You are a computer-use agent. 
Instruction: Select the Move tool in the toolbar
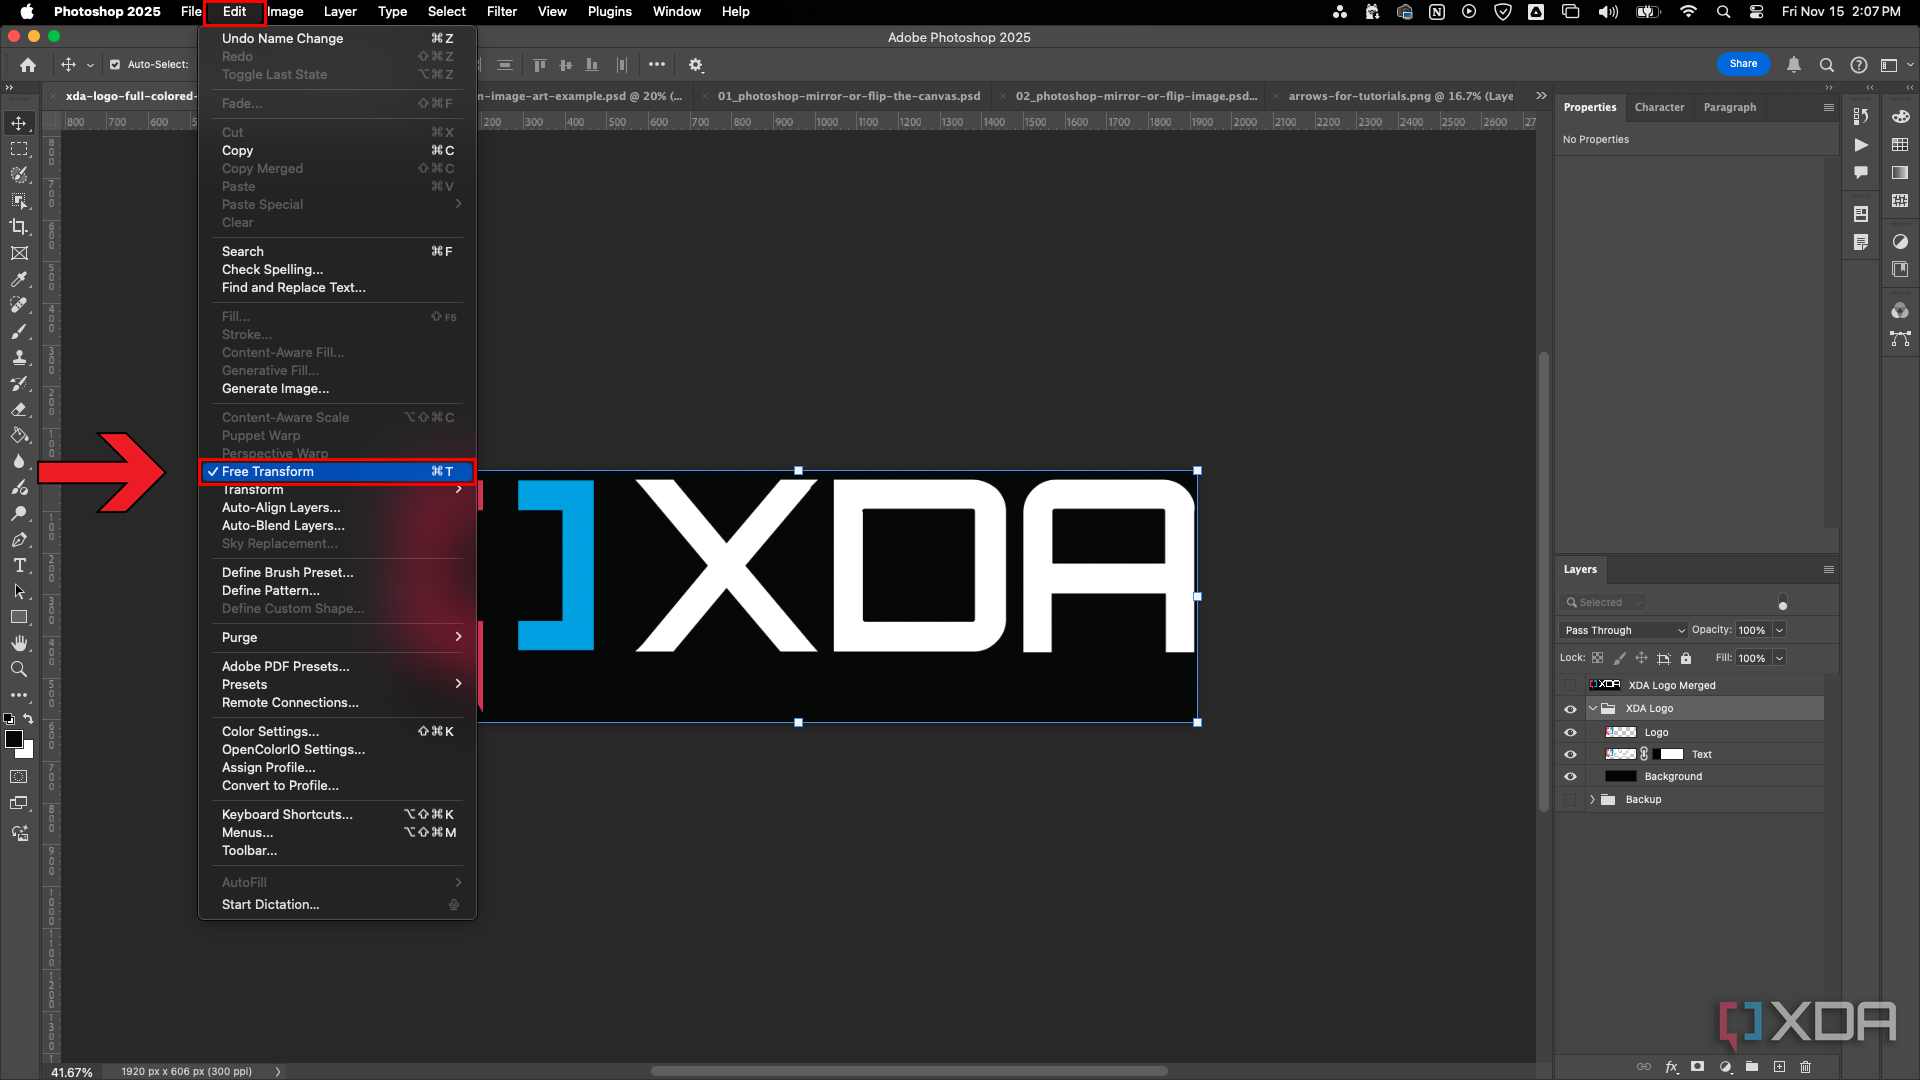pos(19,123)
